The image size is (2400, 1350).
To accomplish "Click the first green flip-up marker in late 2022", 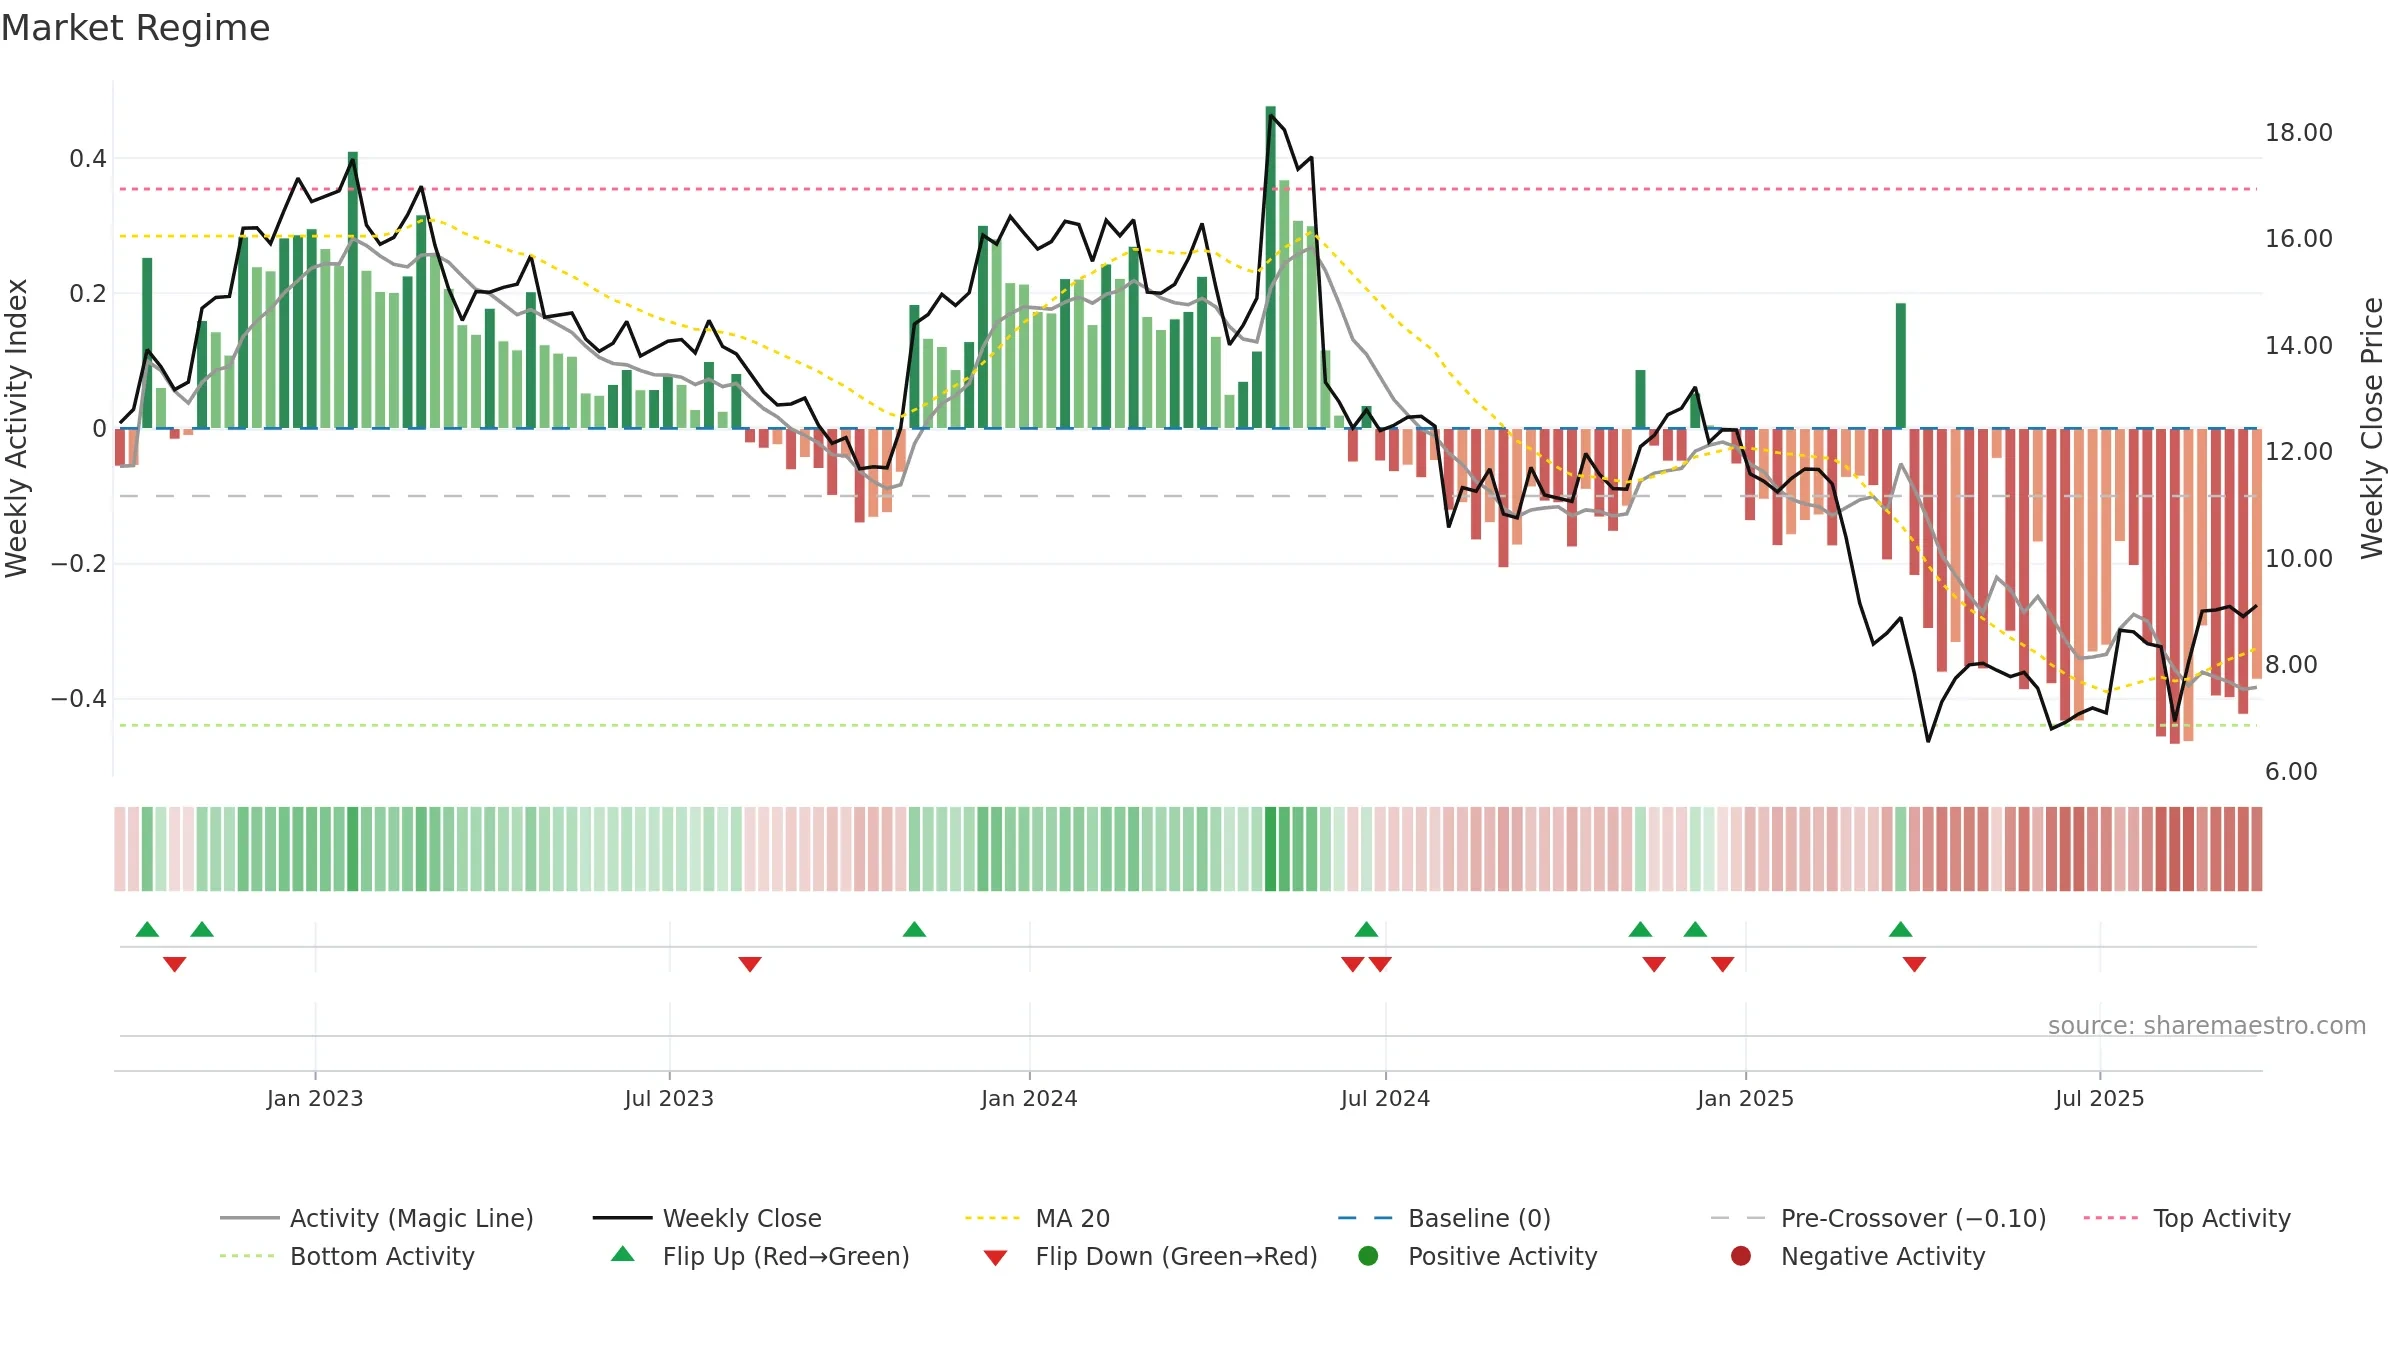I will [x=147, y=929].
